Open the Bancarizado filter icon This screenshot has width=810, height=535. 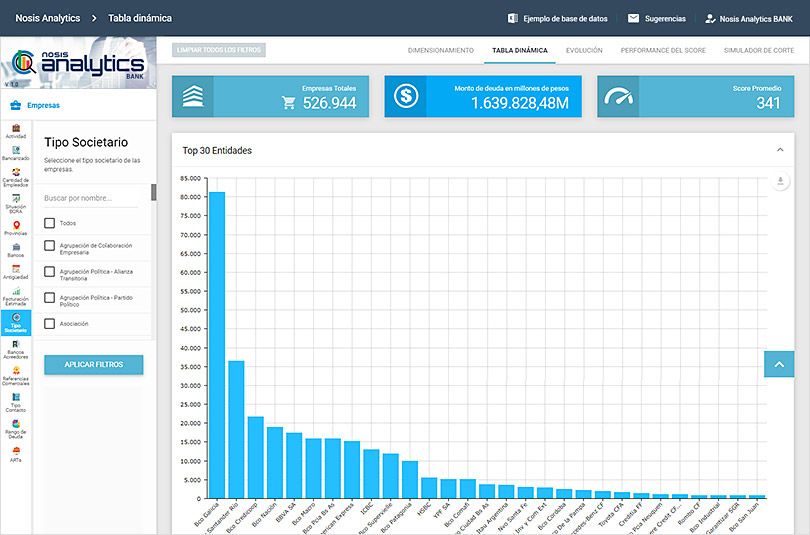click(16, 150)
